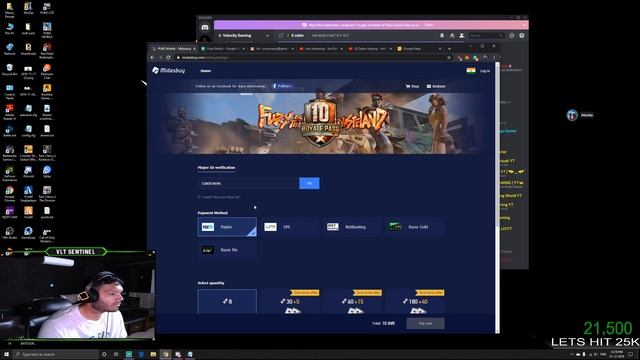Image resolution: width=640 pixels, height=360 pixels.
Task: Select the 60+15 UC quantity option
Action: click(x=353, y=302)
